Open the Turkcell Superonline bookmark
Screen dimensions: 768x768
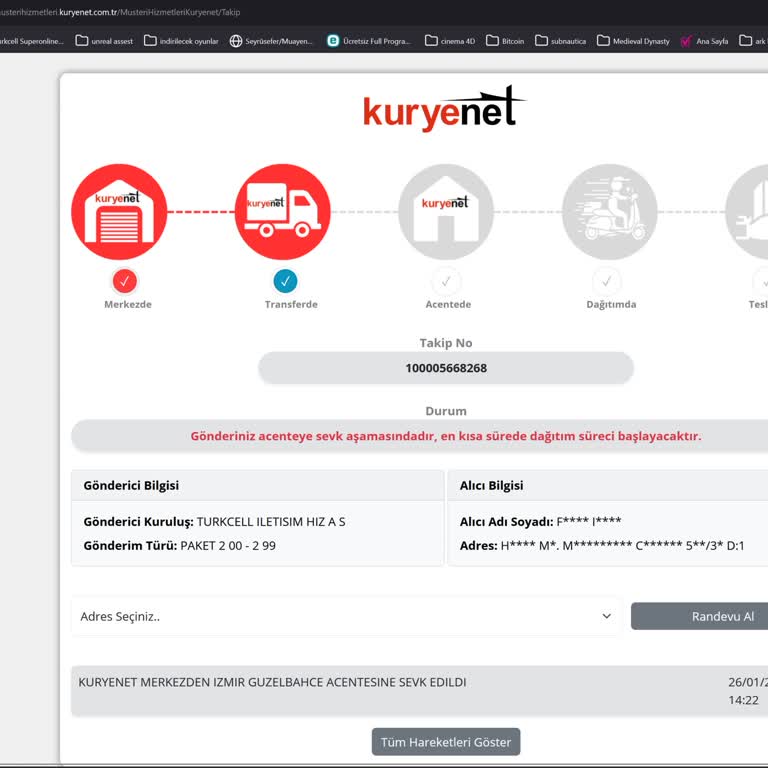[32, 41]
